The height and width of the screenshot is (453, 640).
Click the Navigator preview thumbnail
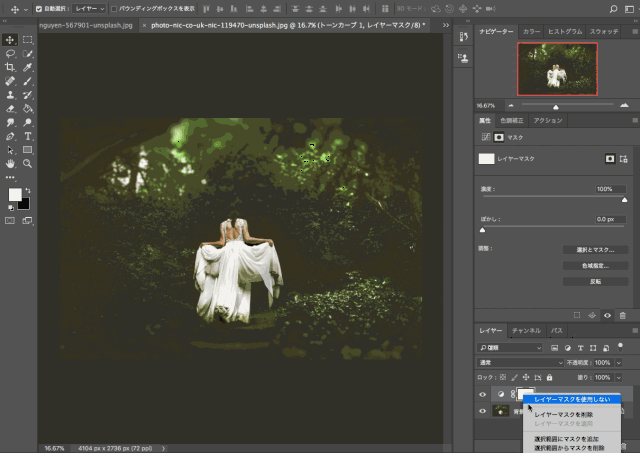pos(557,69)
